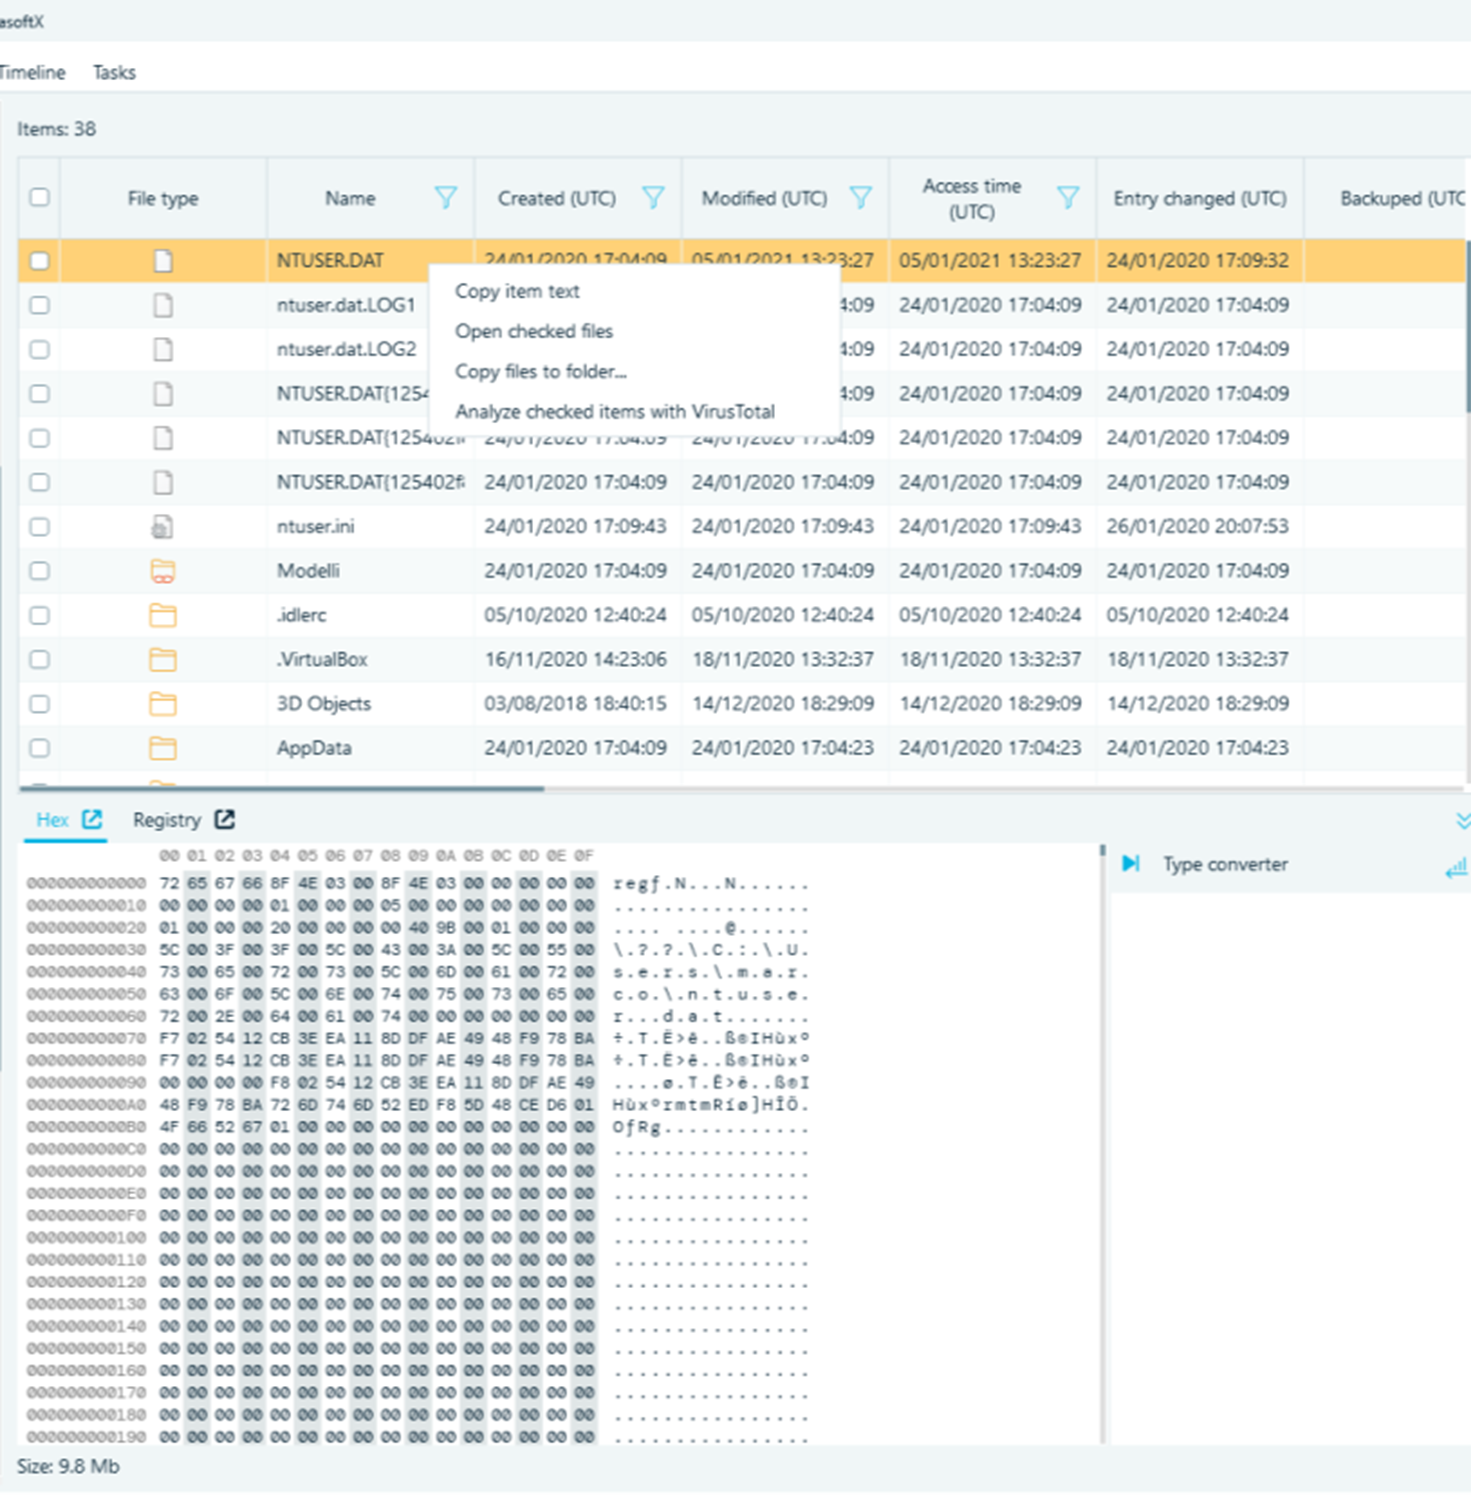Open the Created (UTC) column filter icon

(653, 198)
